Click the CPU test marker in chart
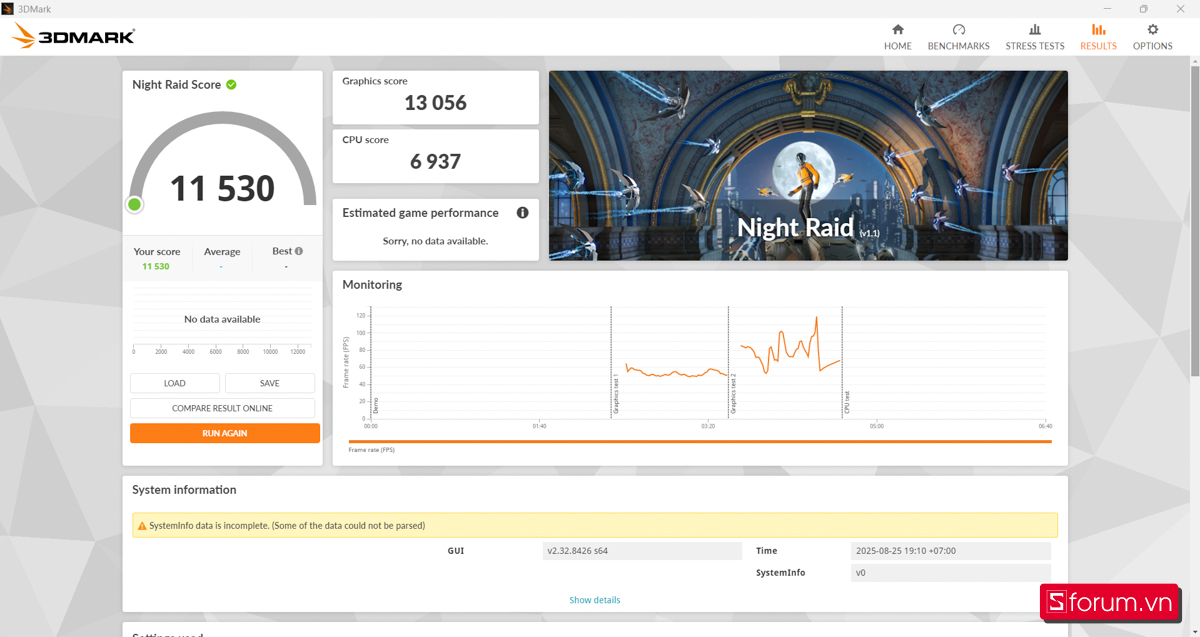Screen dimensions: 1200x637 846,402
